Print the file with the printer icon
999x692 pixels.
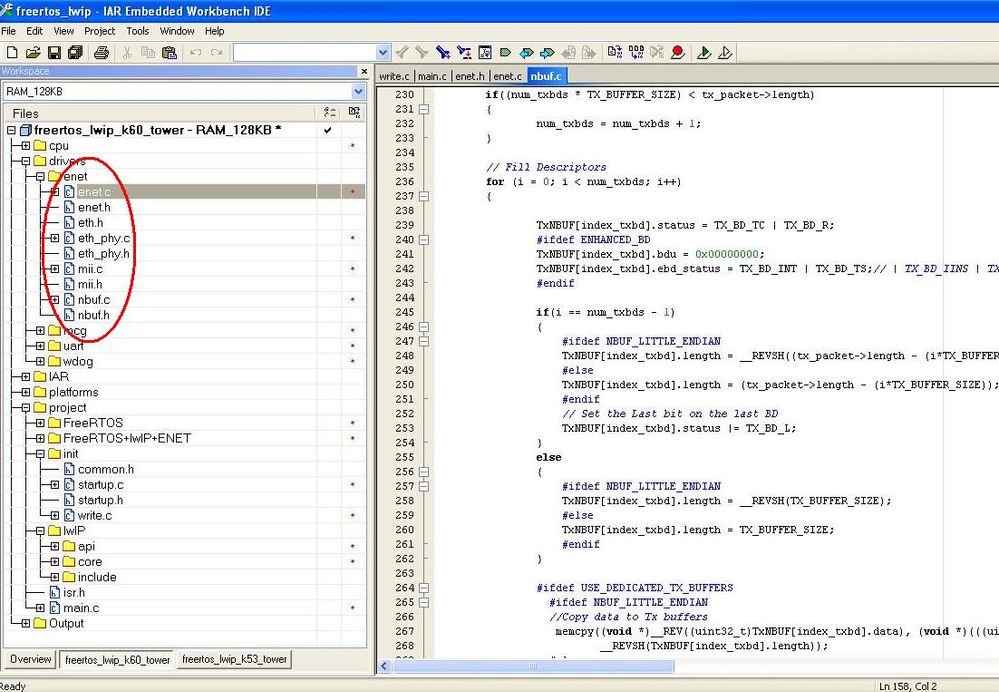coord(101,52)
